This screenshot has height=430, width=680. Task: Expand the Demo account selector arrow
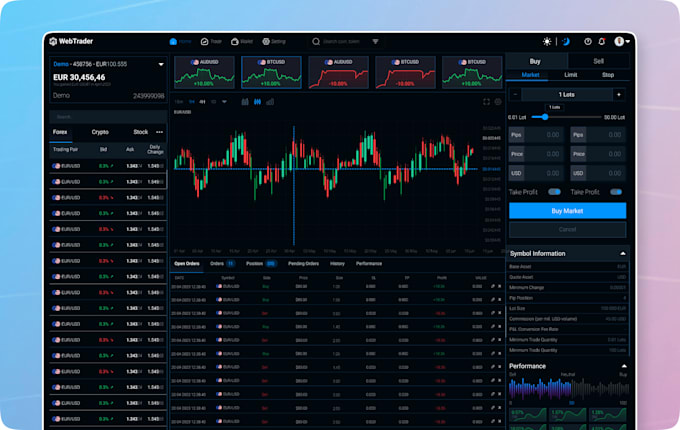tap(161, 64)
